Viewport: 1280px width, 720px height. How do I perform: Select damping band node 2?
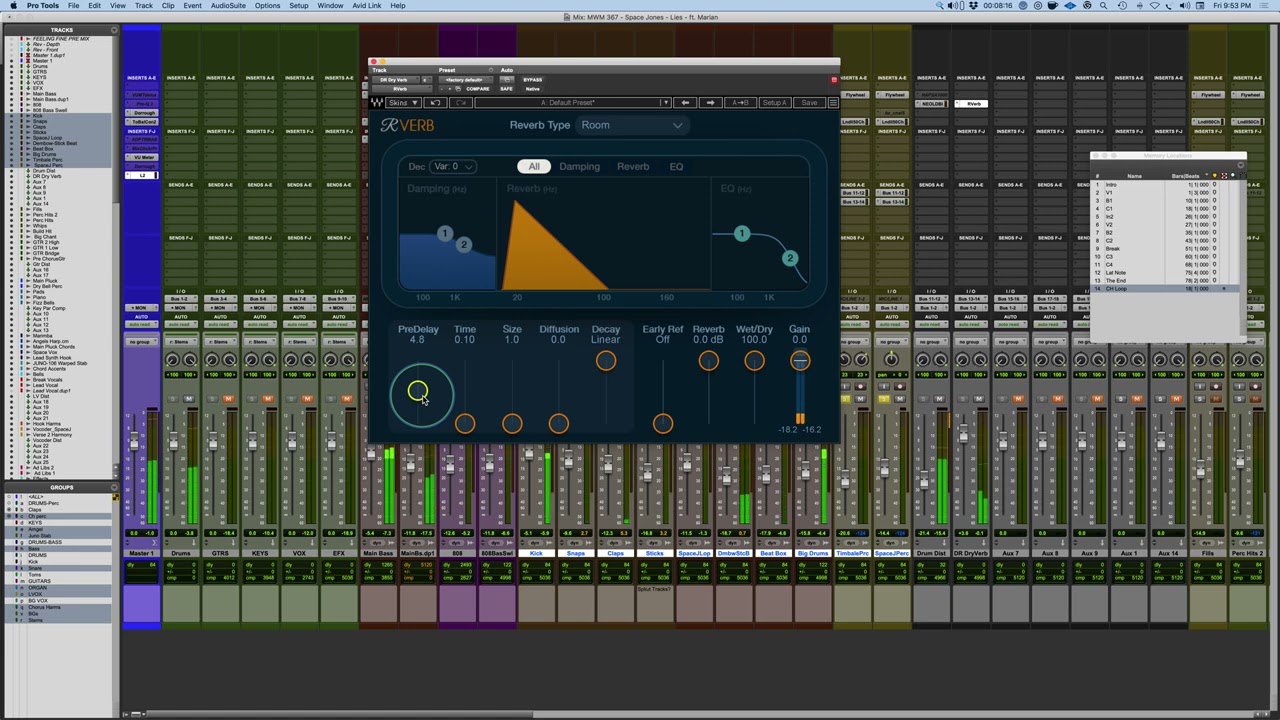point(463,245)
